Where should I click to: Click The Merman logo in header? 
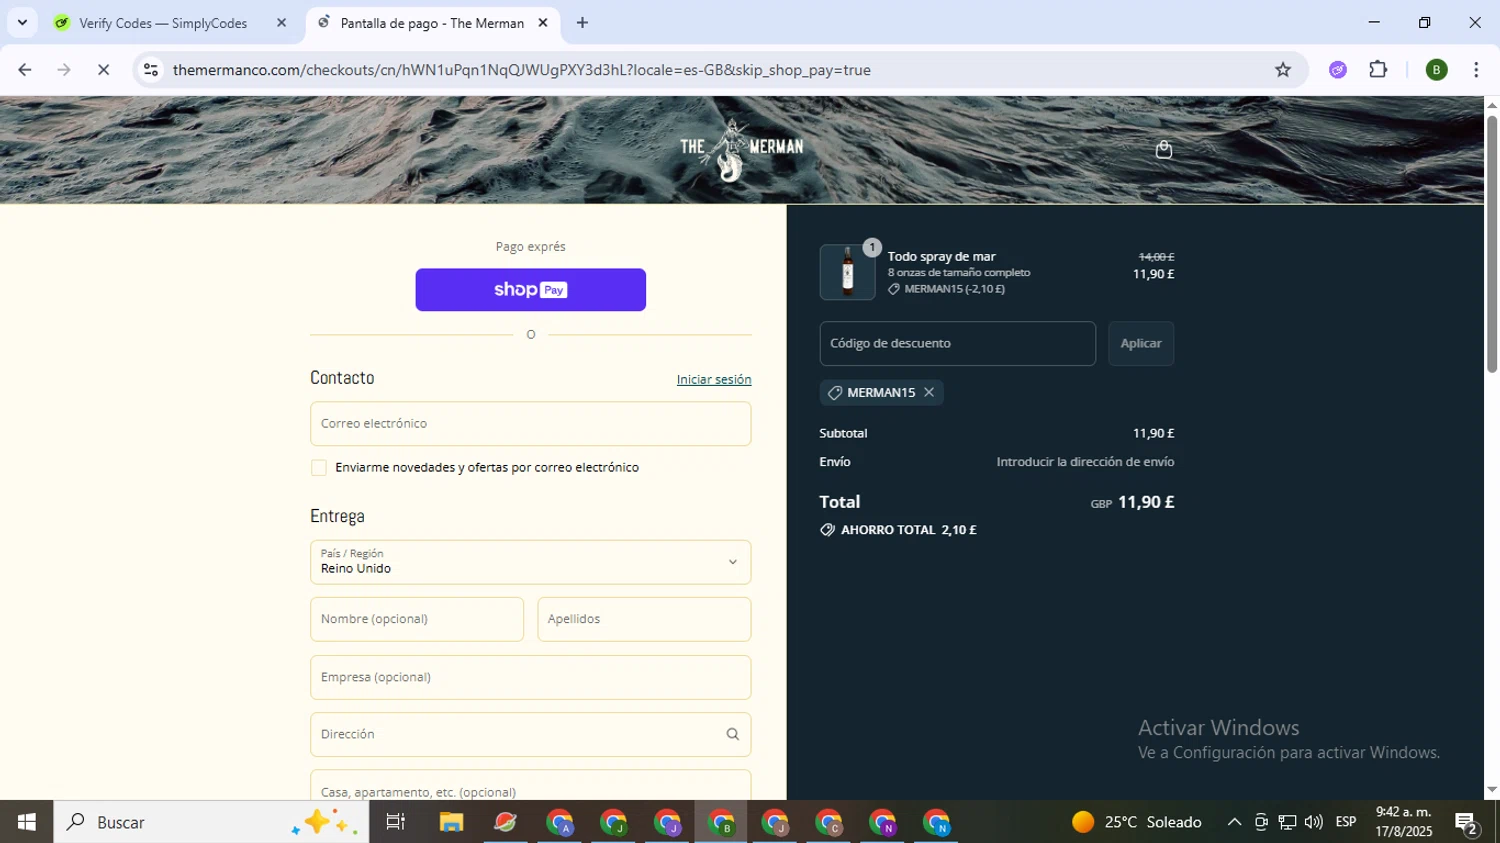[x=741, y=150]
